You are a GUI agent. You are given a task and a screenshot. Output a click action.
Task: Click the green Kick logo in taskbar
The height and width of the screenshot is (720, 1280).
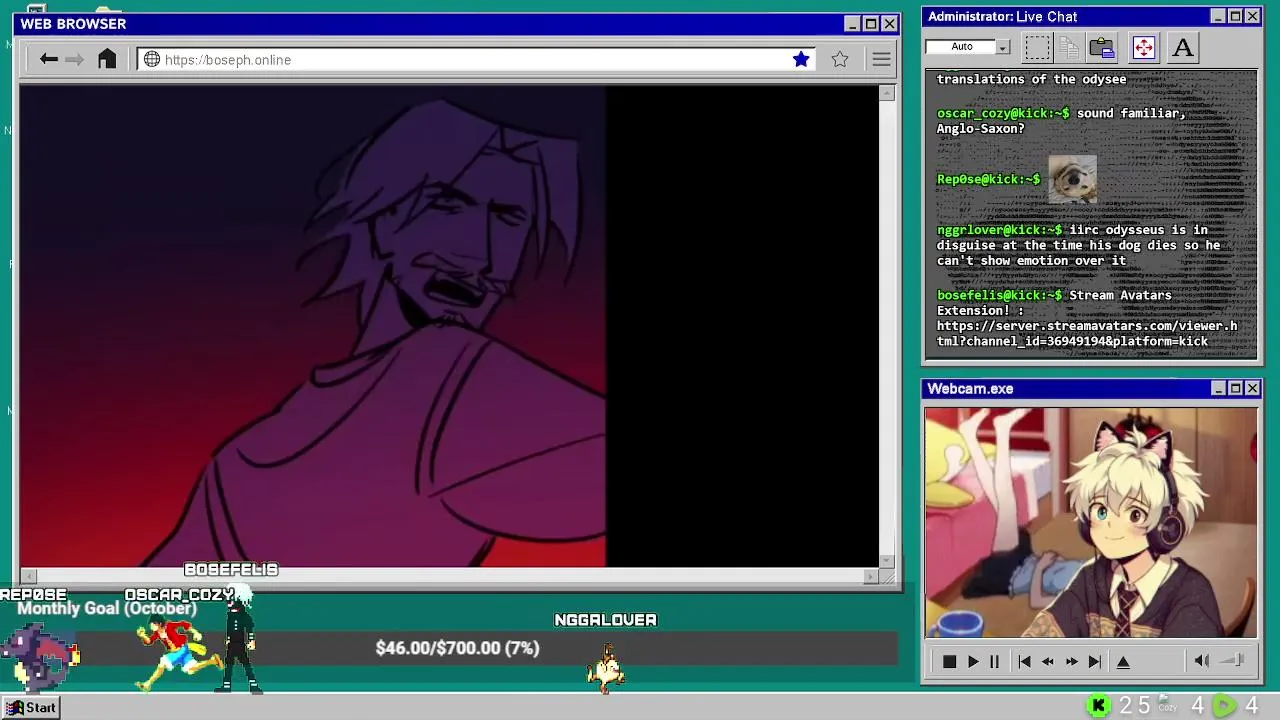pos(1098,706)
